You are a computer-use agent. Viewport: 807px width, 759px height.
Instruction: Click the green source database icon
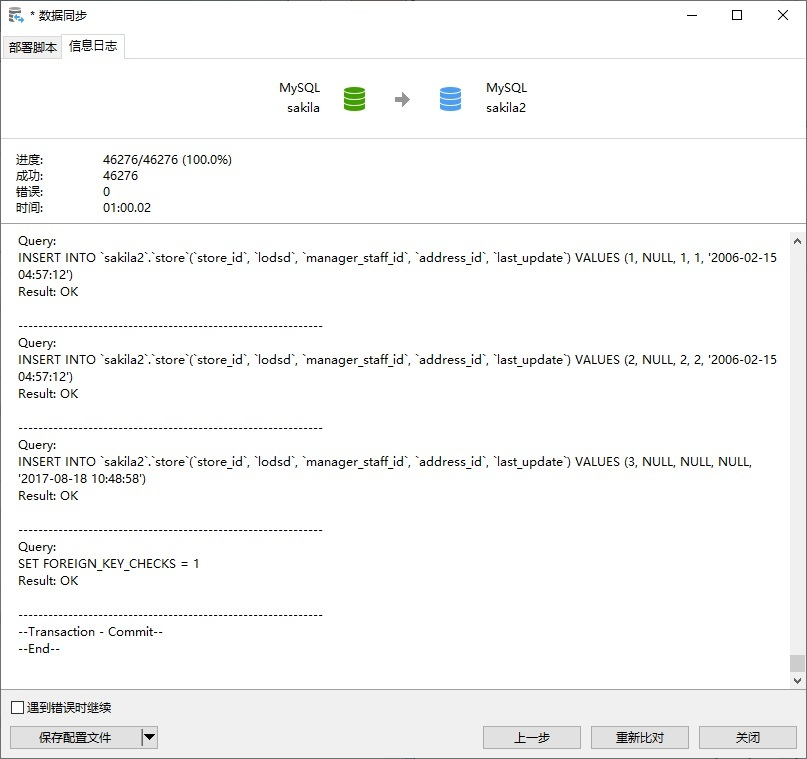(x=354, y=99)
